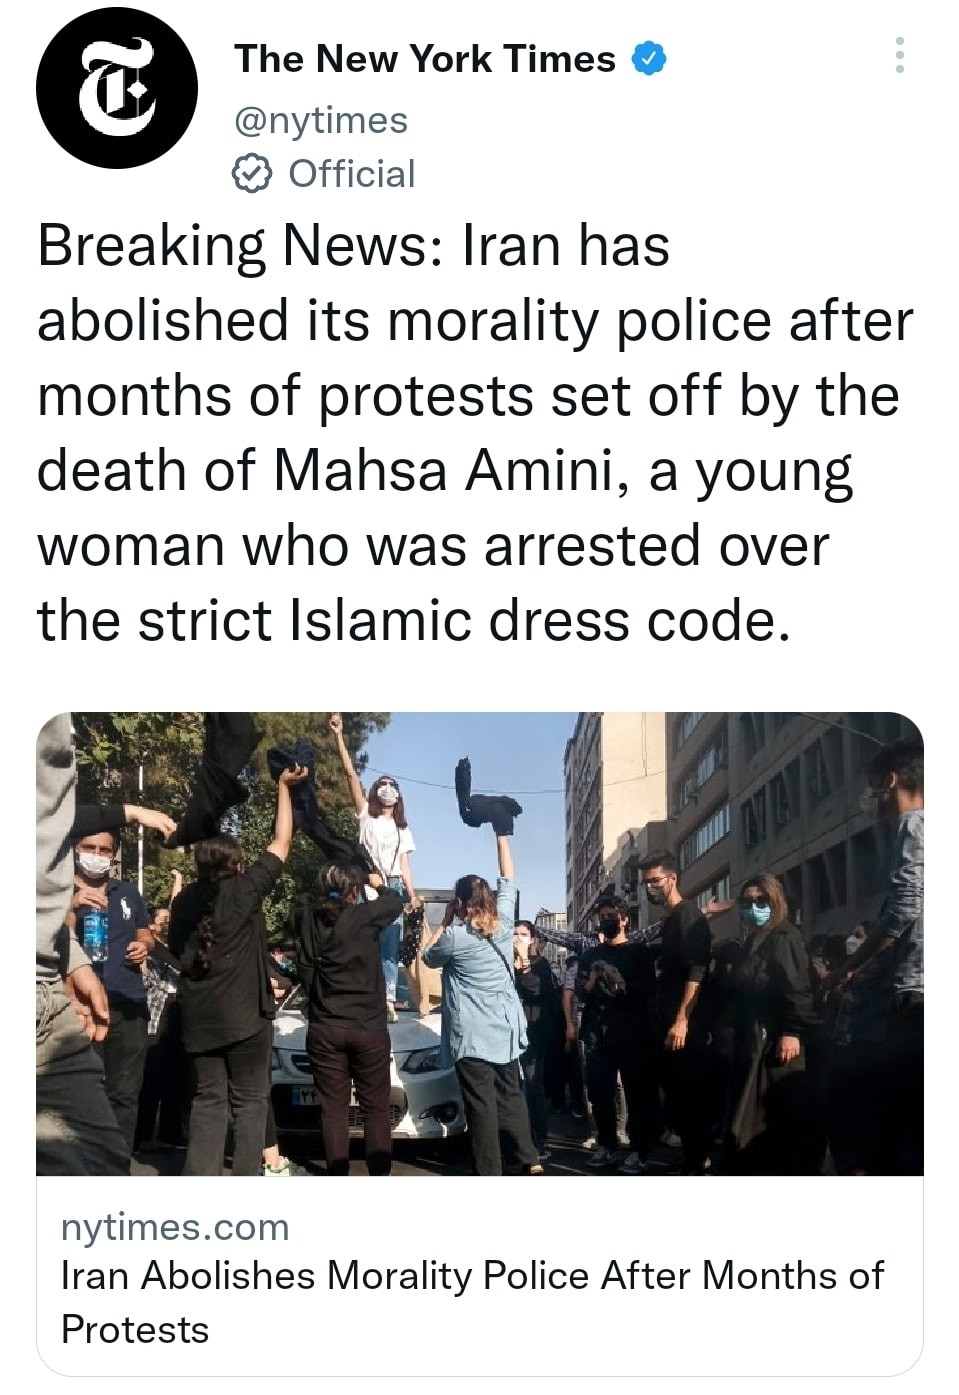Click the "Breaking News:" text in tweet

tap(240, 245)
